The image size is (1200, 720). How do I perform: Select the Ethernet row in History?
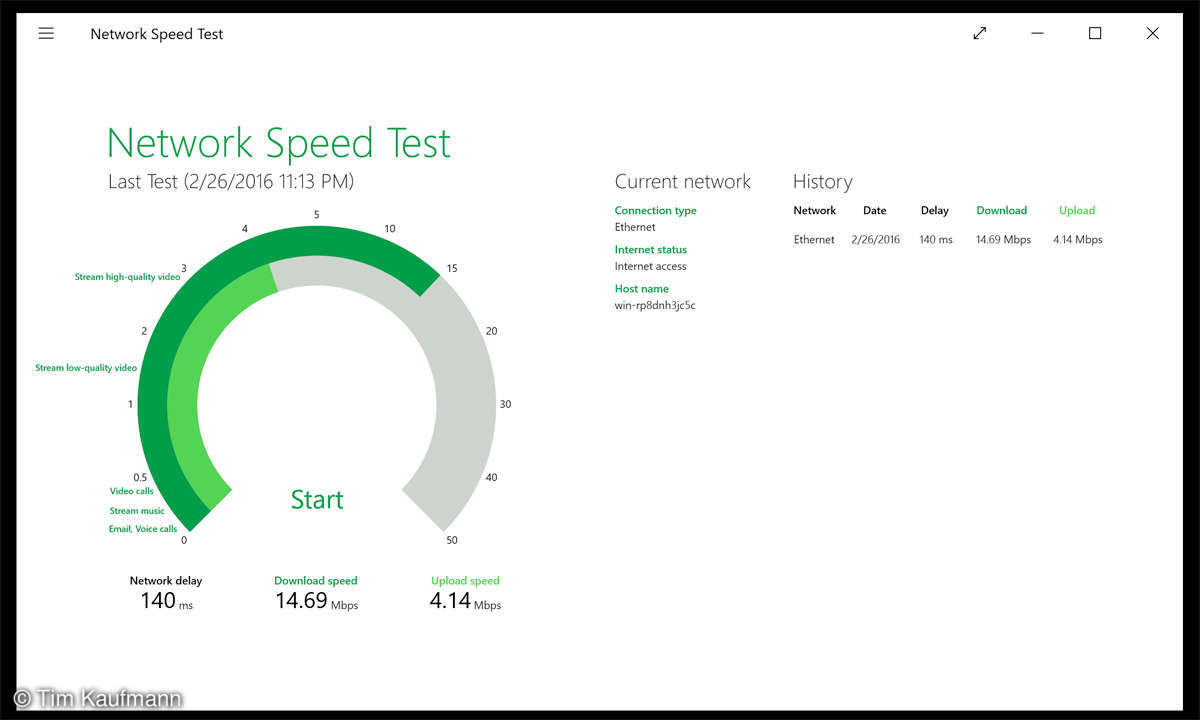(948, 240)
